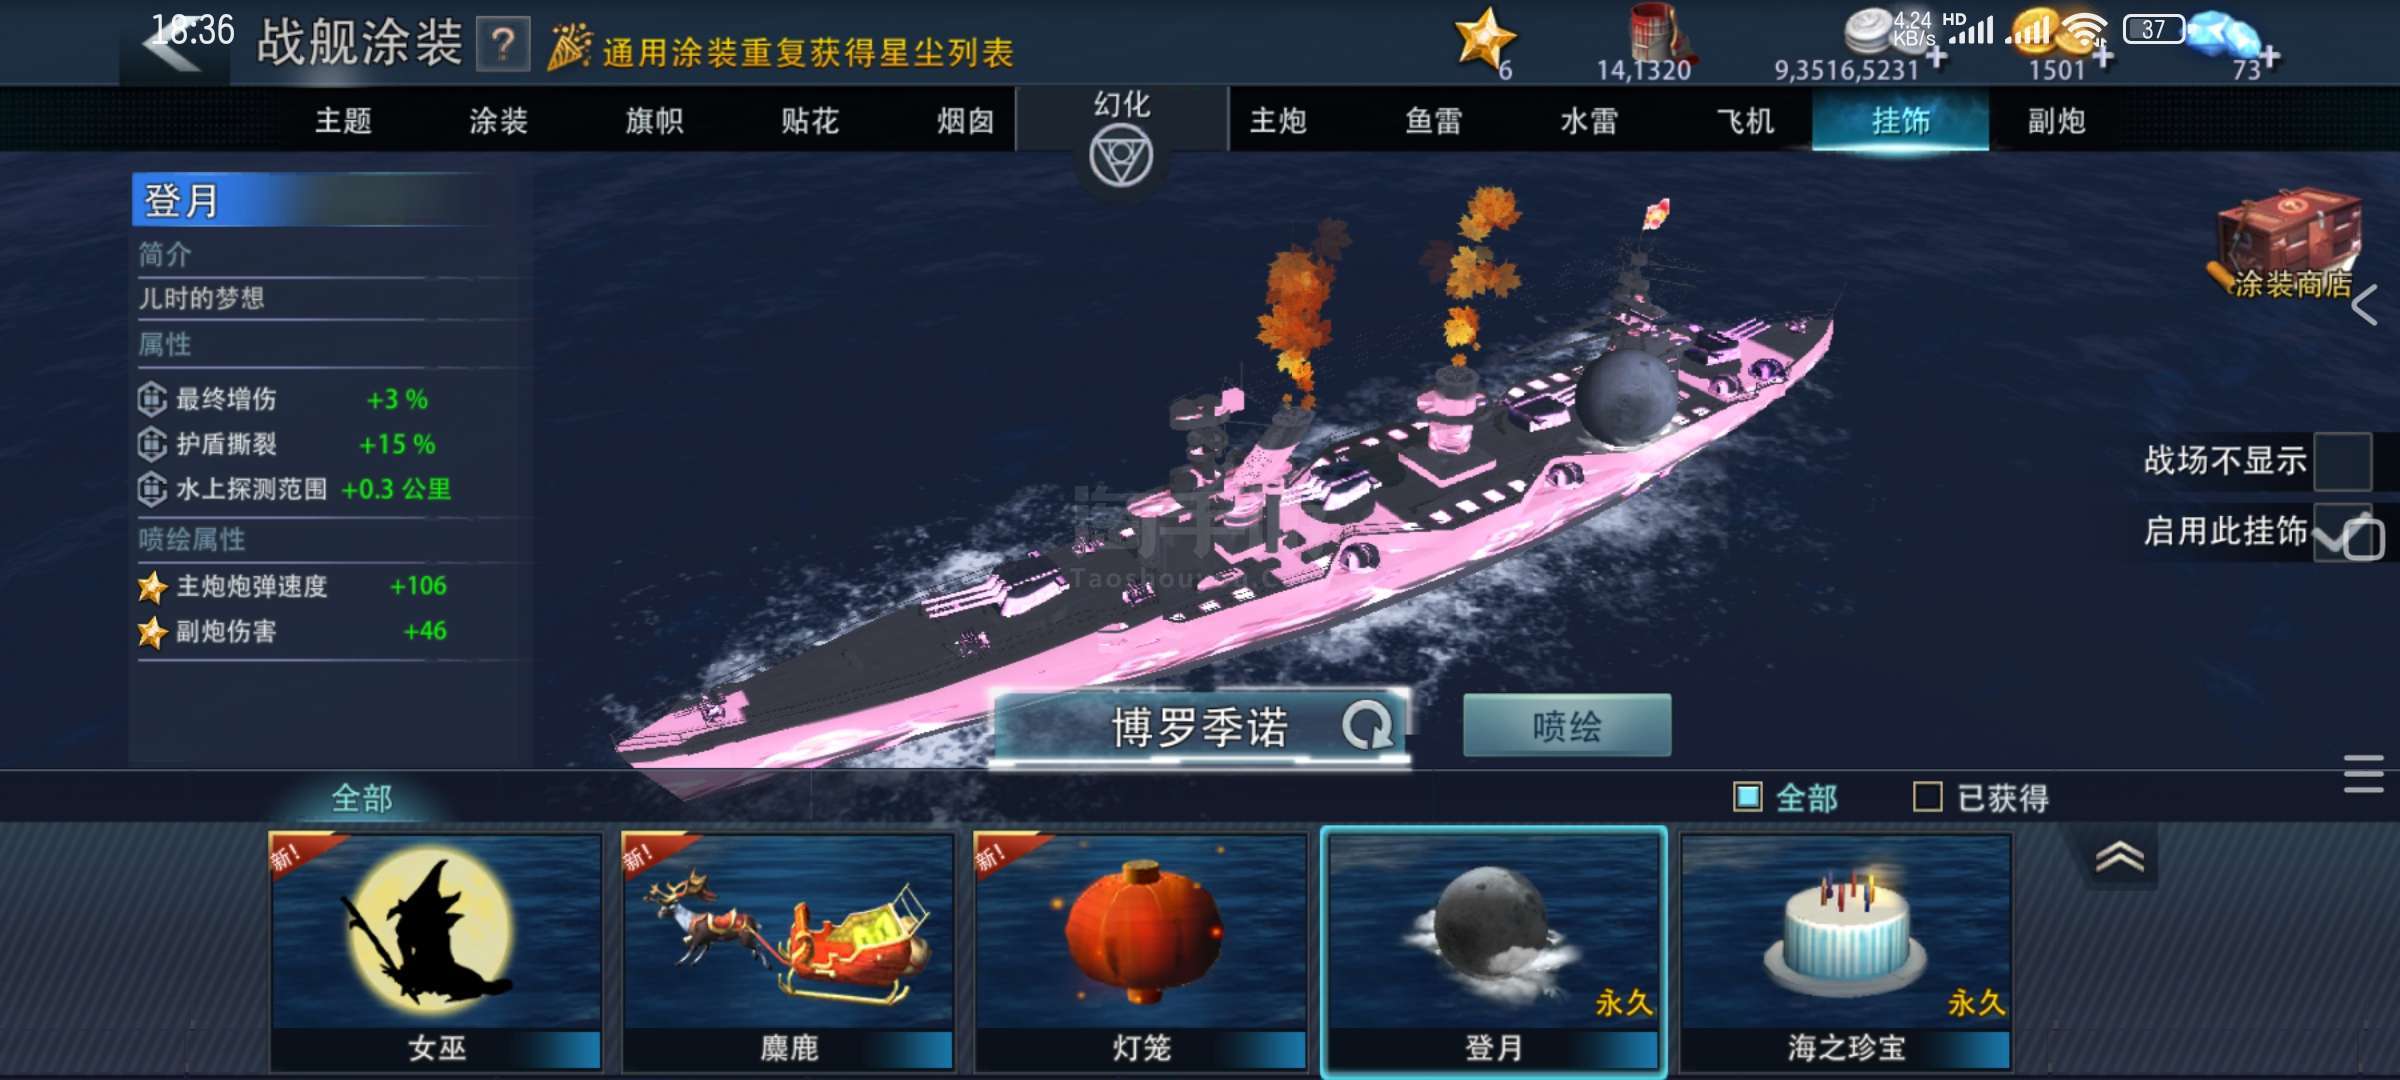
Task: Click the 幻化 triangle emblem icon
Action: (1121, 158)
